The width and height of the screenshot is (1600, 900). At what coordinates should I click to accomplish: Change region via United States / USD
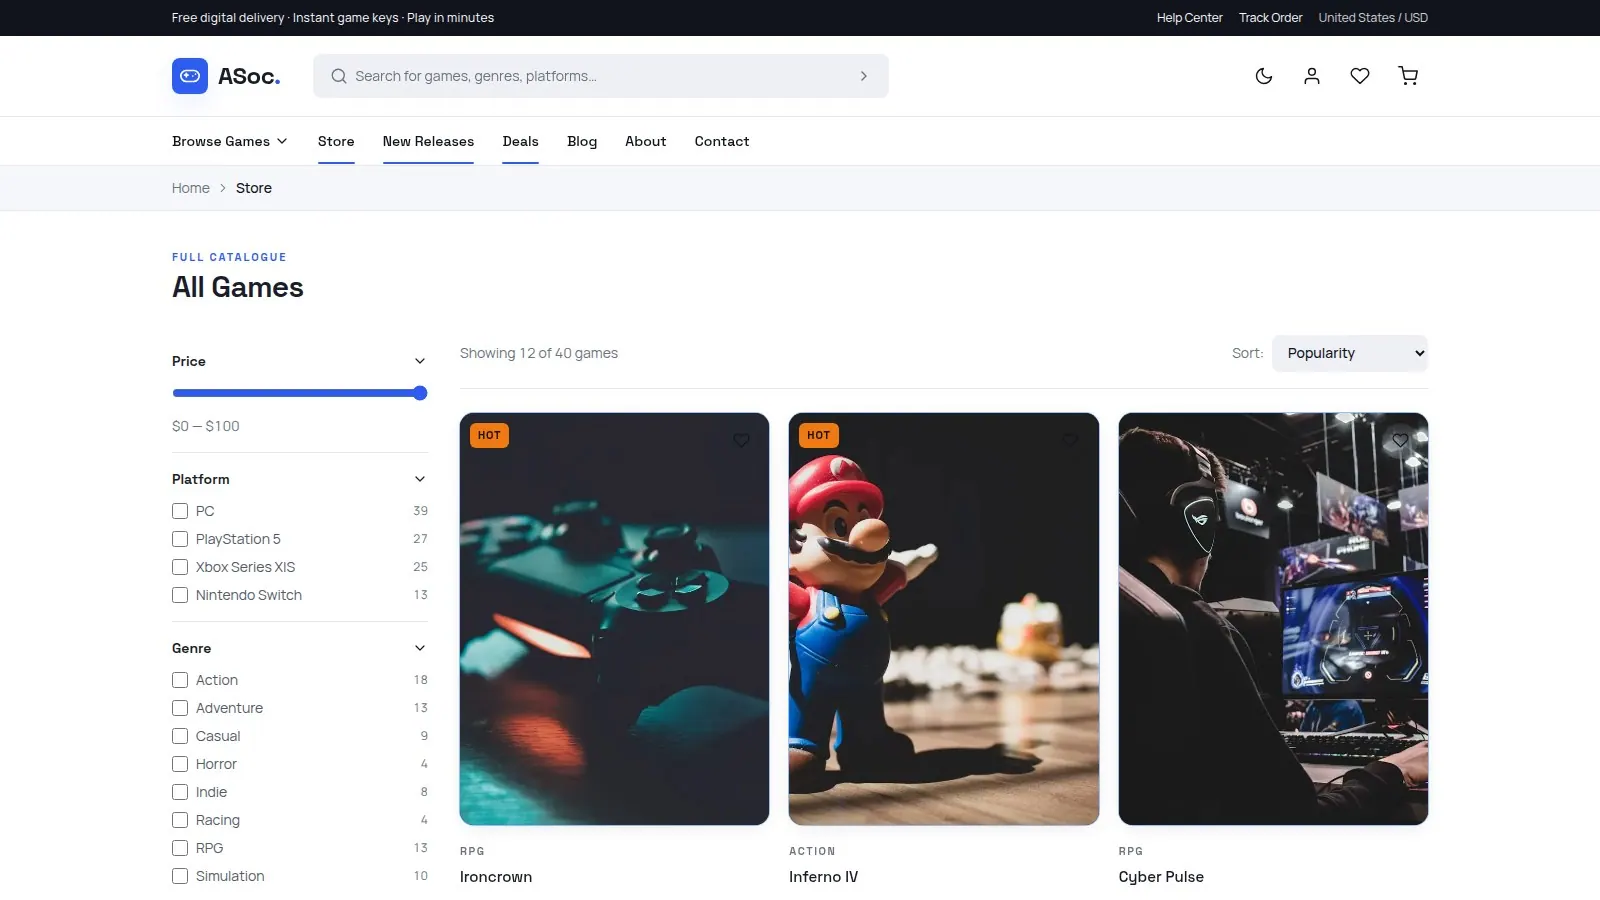point(1373,18)
